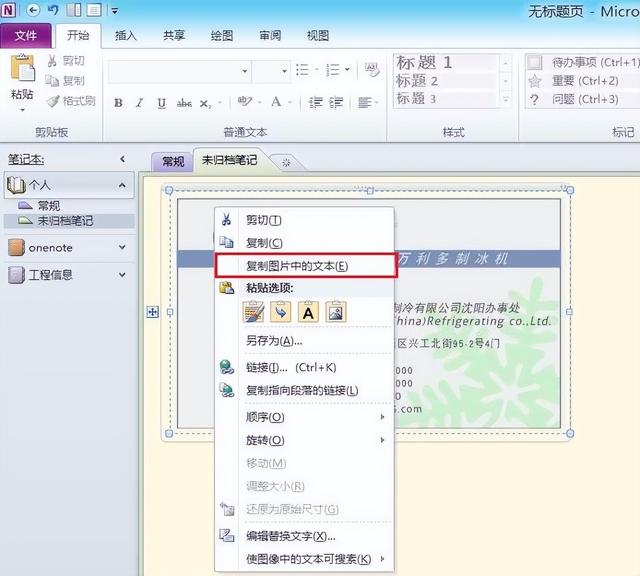Toggle strikethrough formatting

[184, 103]
